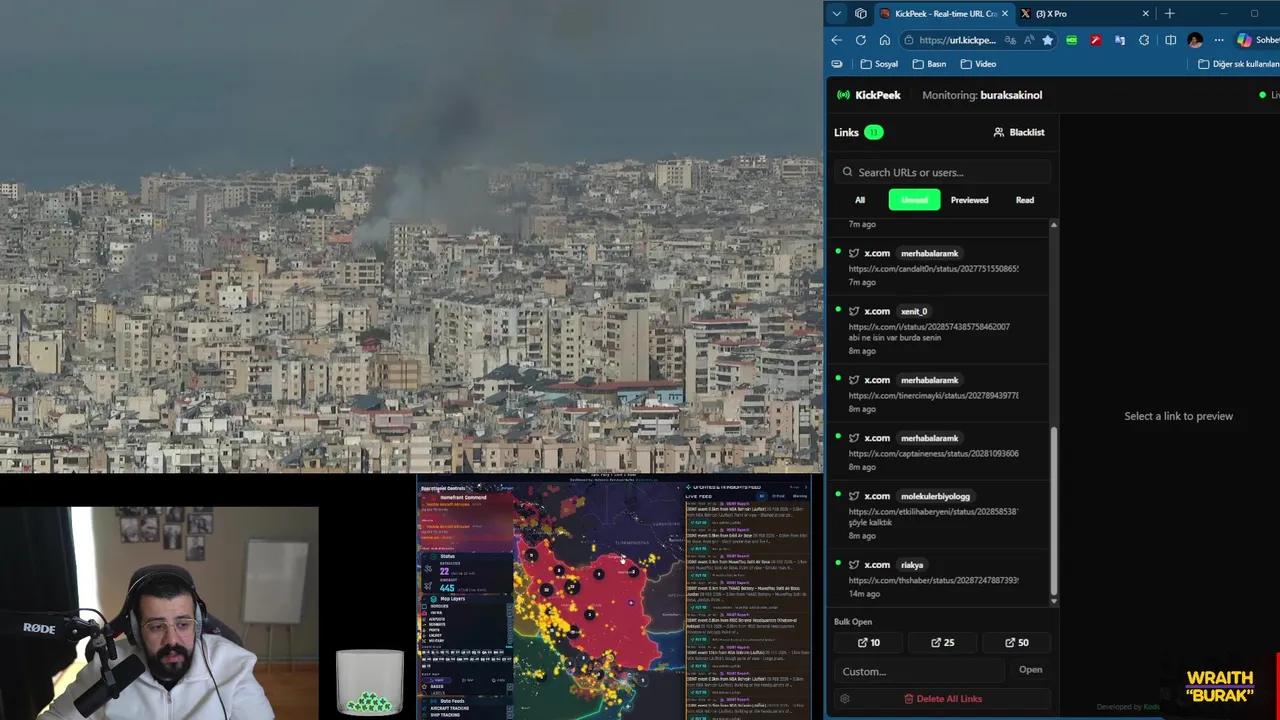Close the X Pro tab

pos(1146,14)
